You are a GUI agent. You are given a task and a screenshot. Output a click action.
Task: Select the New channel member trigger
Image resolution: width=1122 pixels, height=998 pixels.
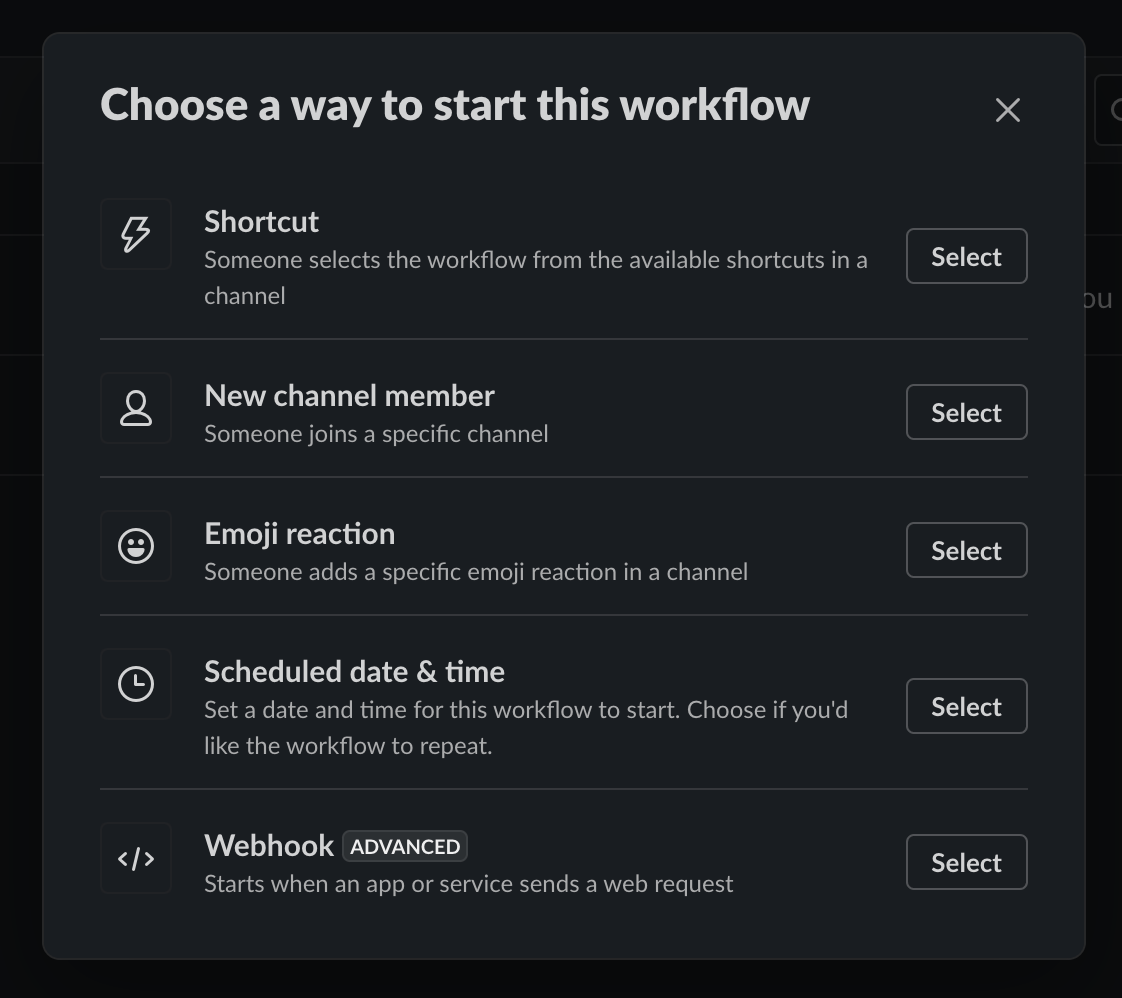966,412
